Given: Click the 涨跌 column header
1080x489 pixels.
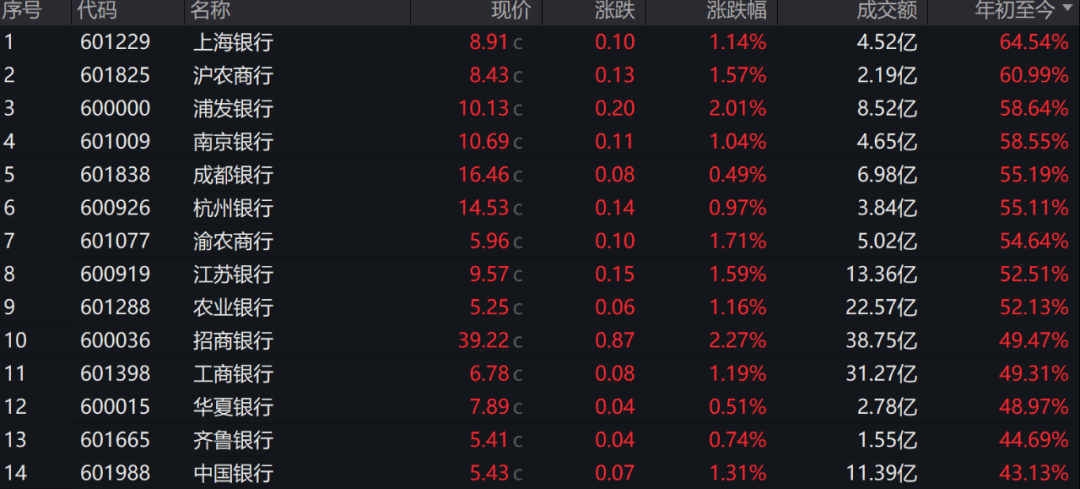Looking at the screenshot, I should coord(615,12).
